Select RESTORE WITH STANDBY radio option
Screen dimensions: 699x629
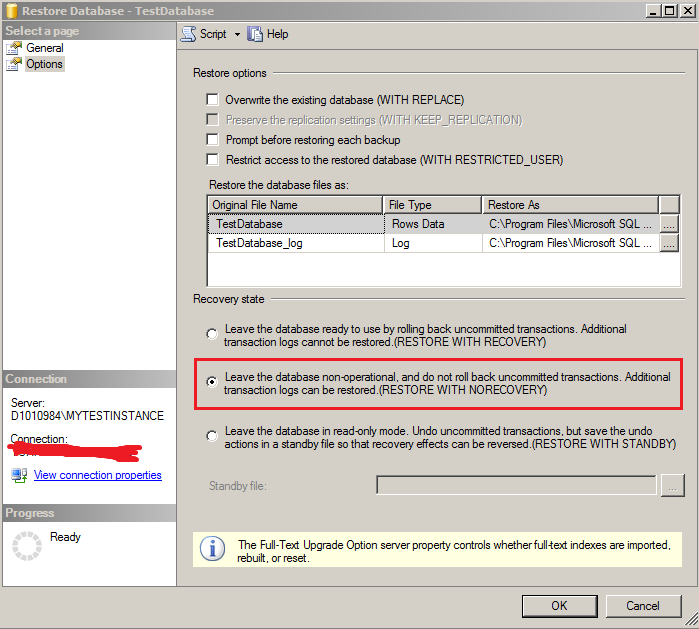point(212,436)
